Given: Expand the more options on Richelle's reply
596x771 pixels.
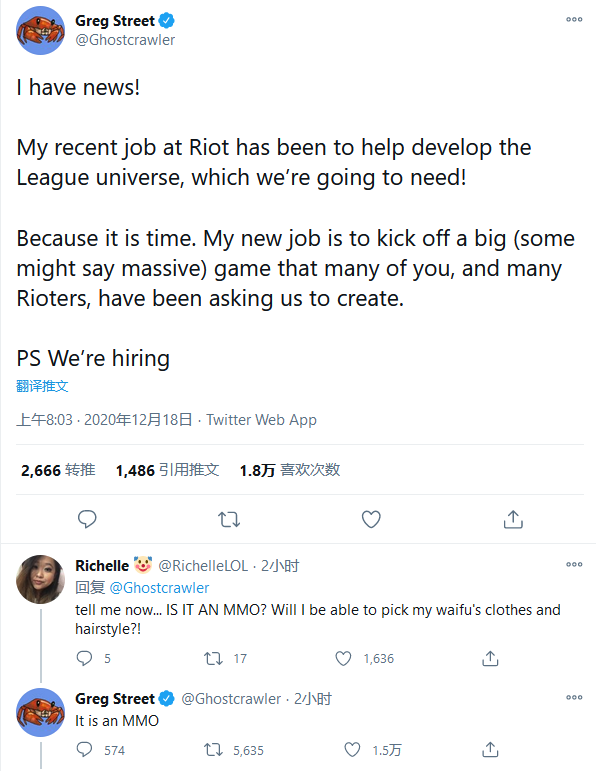Looking at the screenshot, I should (x=574, y=564).
